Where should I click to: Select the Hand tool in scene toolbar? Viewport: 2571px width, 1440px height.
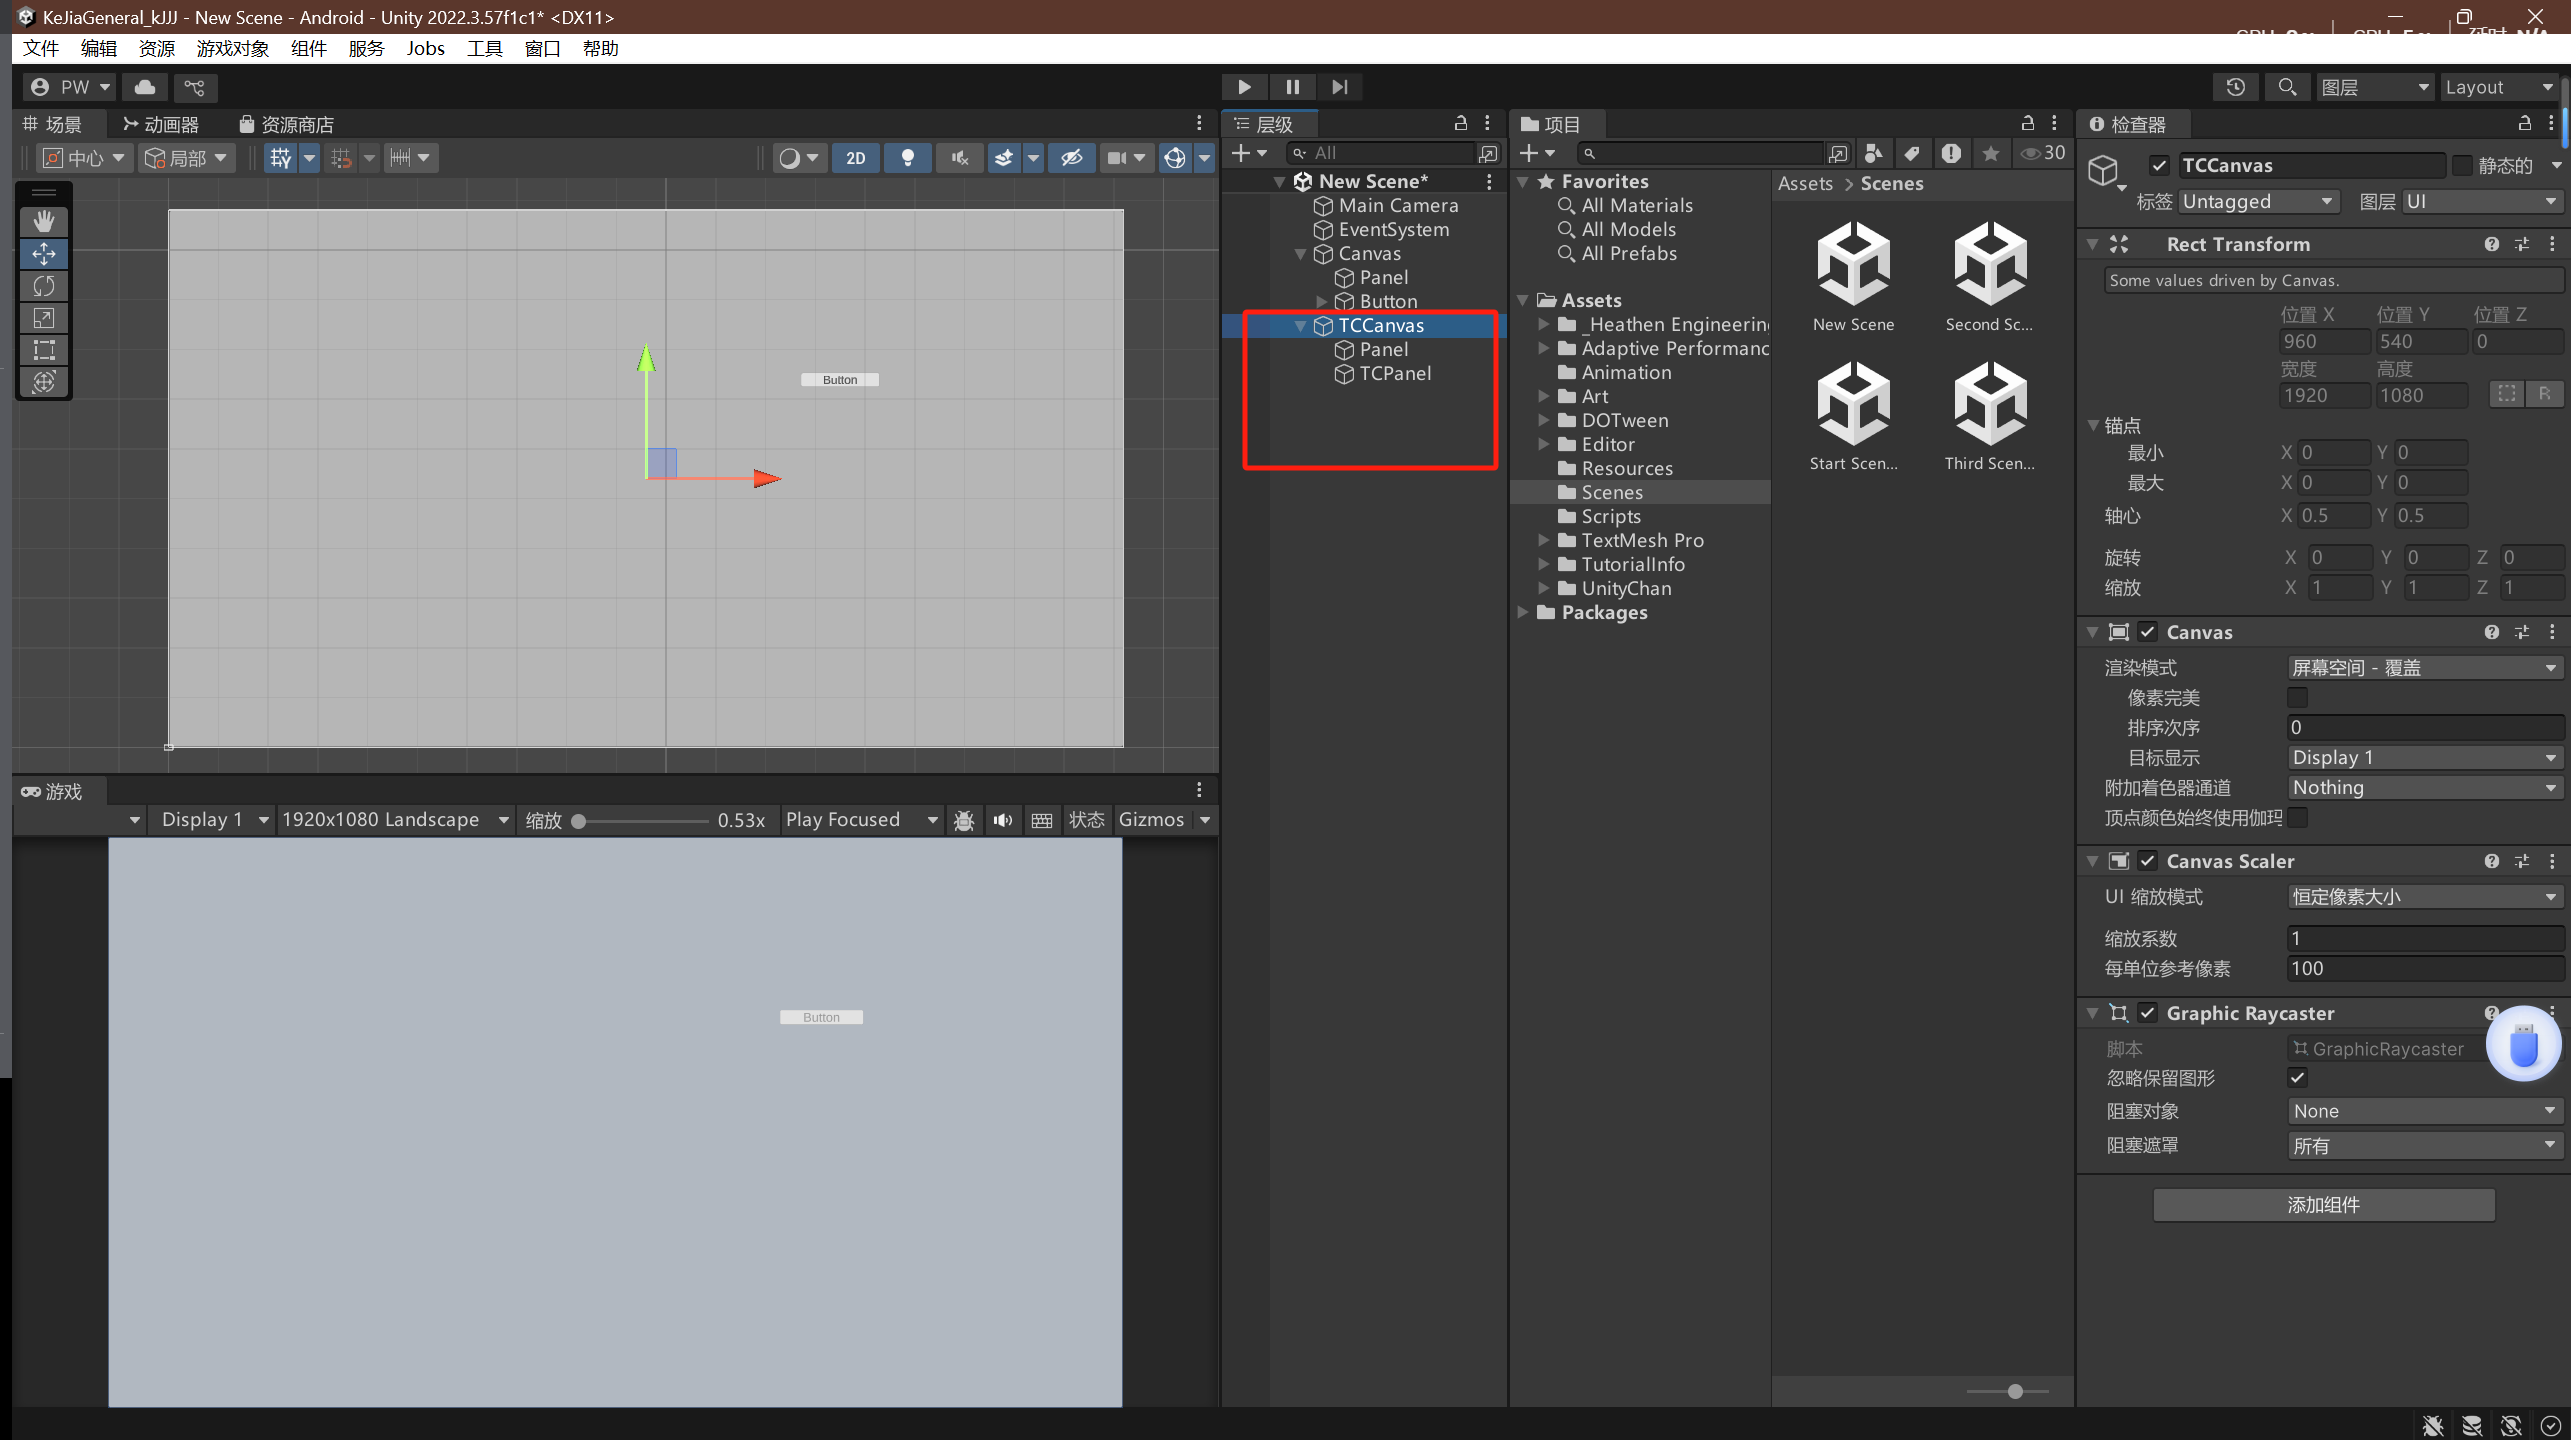(44, 221)
